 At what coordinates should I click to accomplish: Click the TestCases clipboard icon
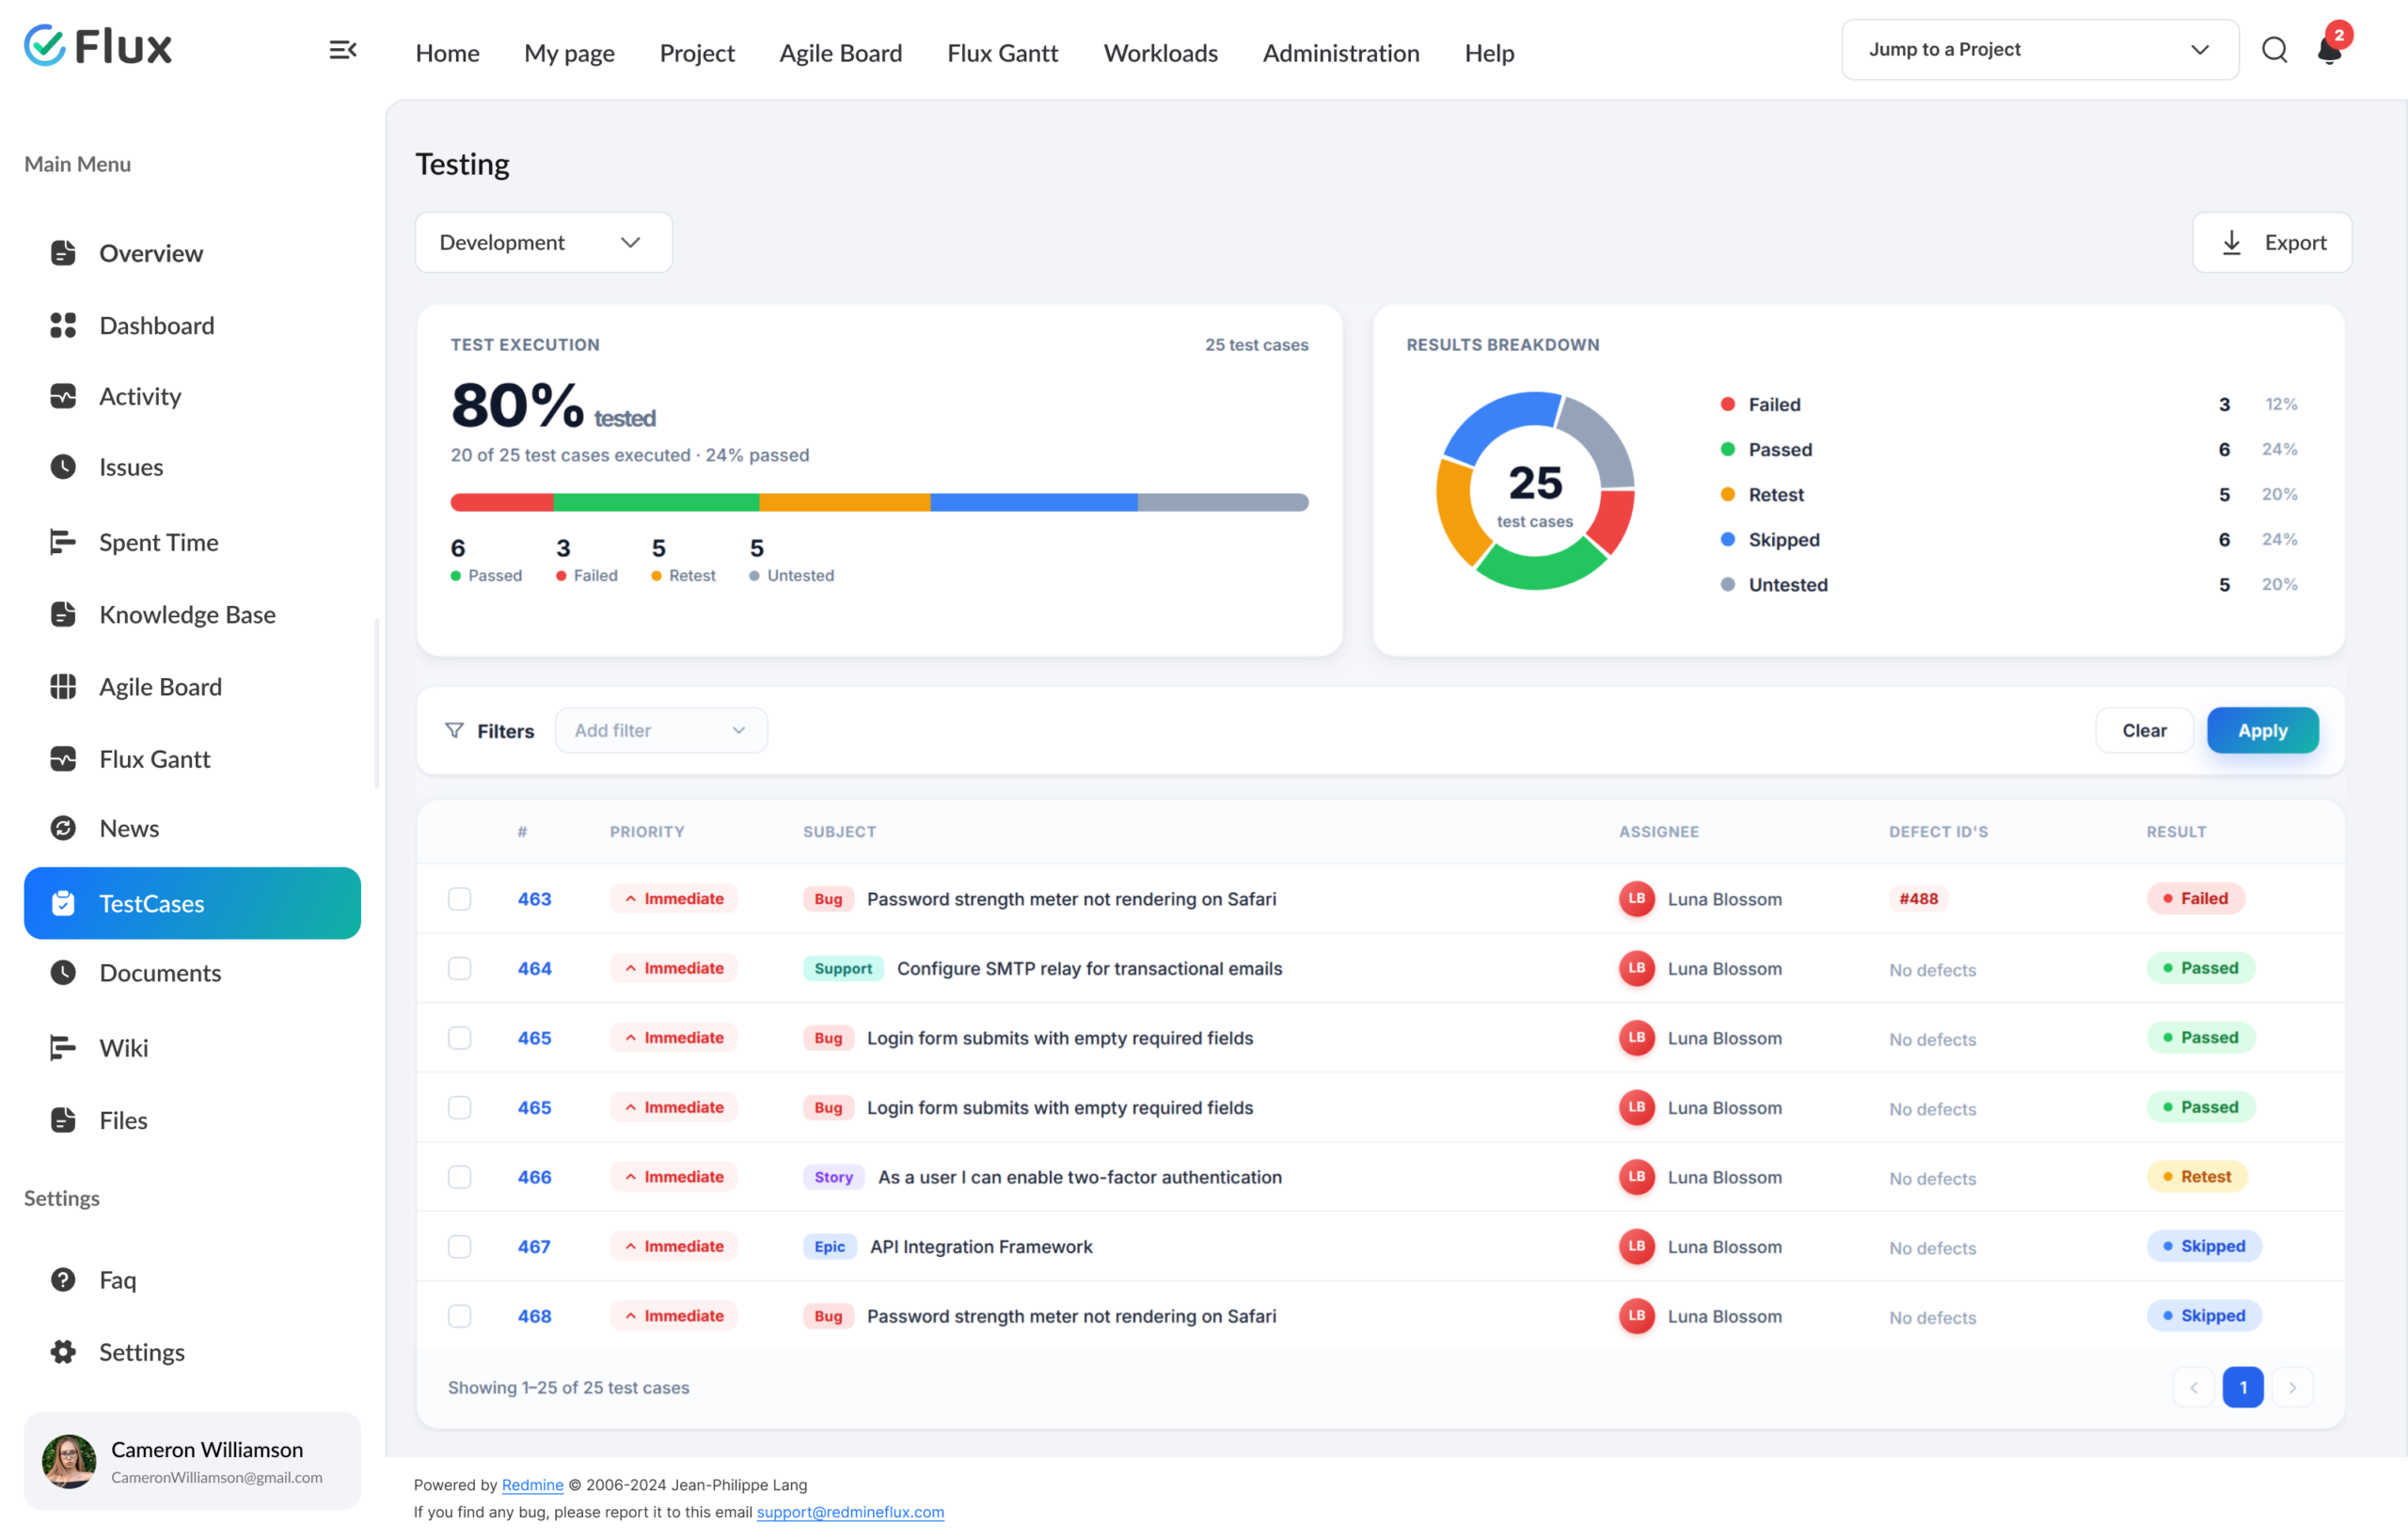pos(63,903)
